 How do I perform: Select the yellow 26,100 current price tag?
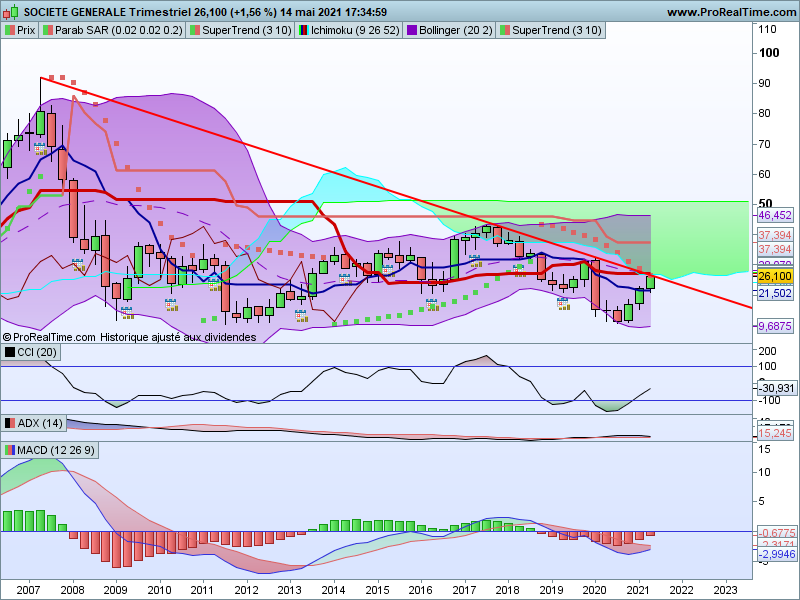[774, 277]
